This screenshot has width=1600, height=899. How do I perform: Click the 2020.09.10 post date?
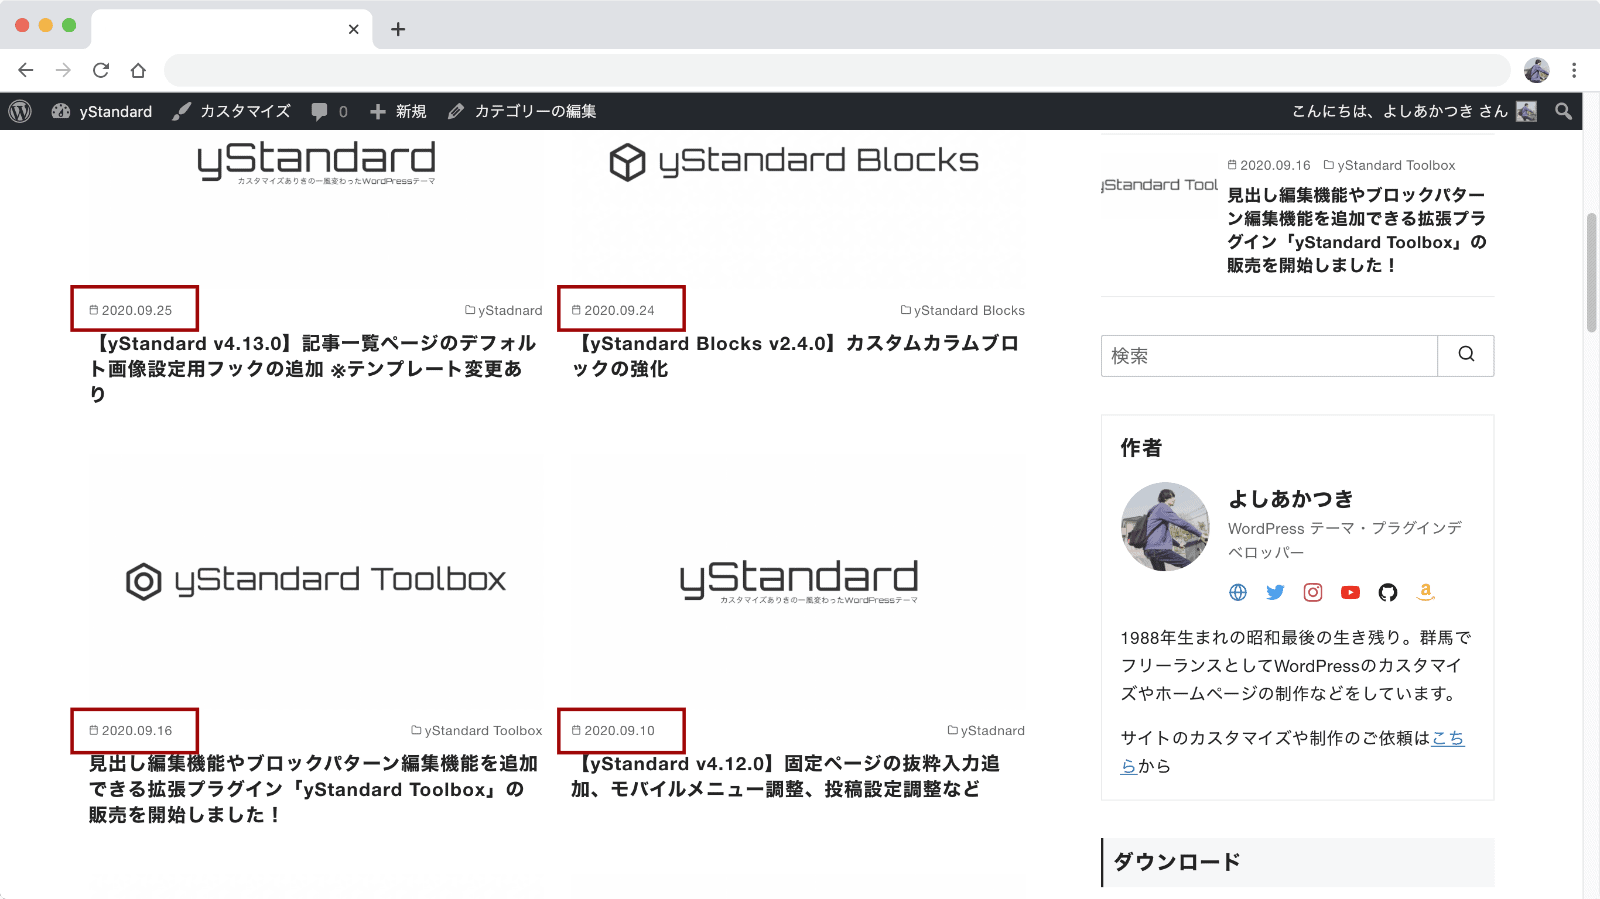coord(613,730)
